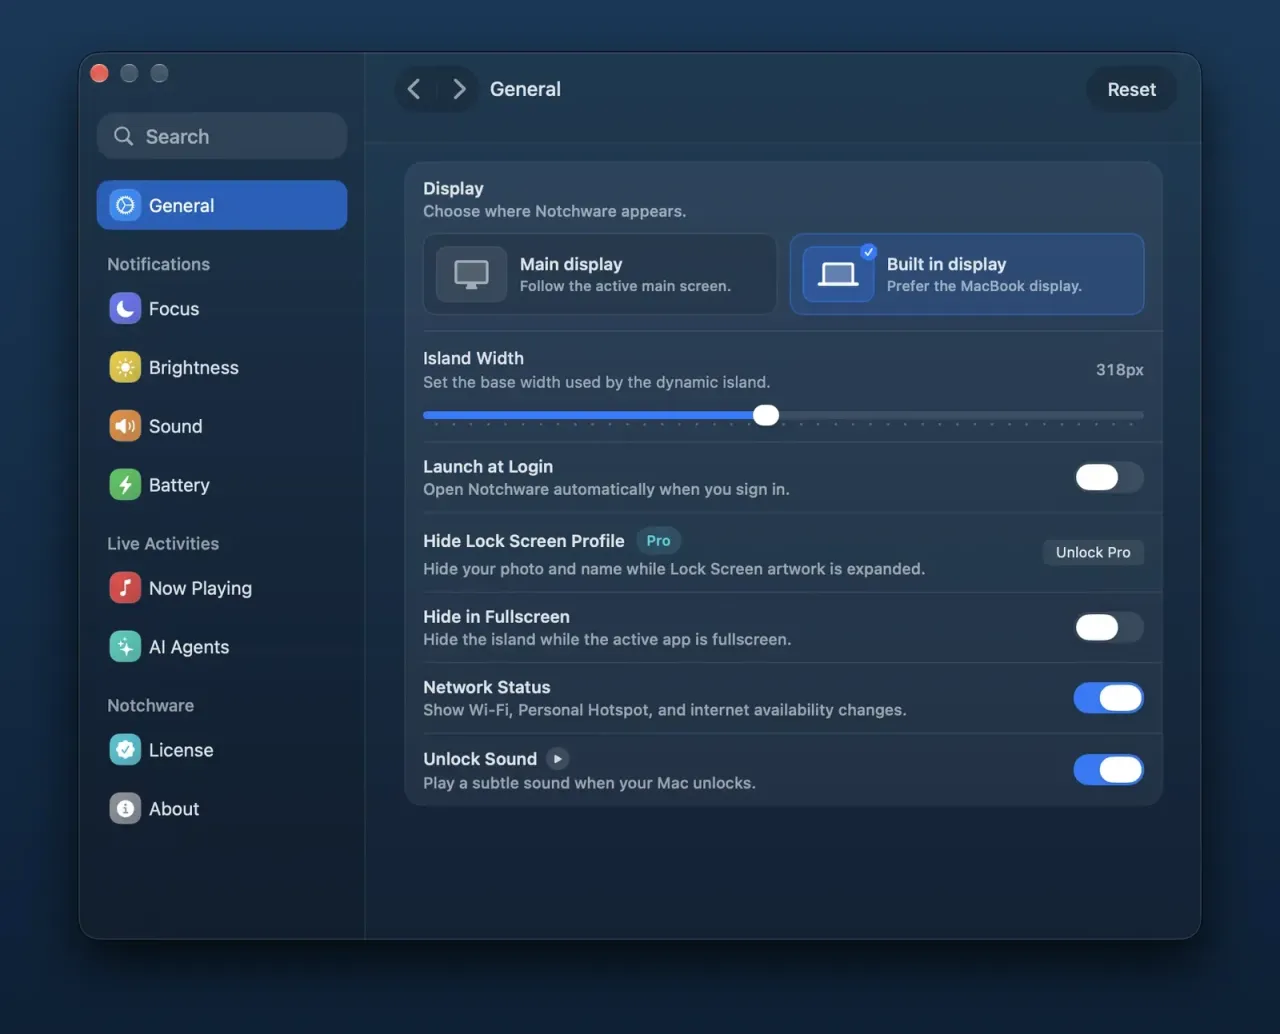Screen dimensions: 1280x1034
Task: Click the Live Activities section header
Action: coord(163,543)
